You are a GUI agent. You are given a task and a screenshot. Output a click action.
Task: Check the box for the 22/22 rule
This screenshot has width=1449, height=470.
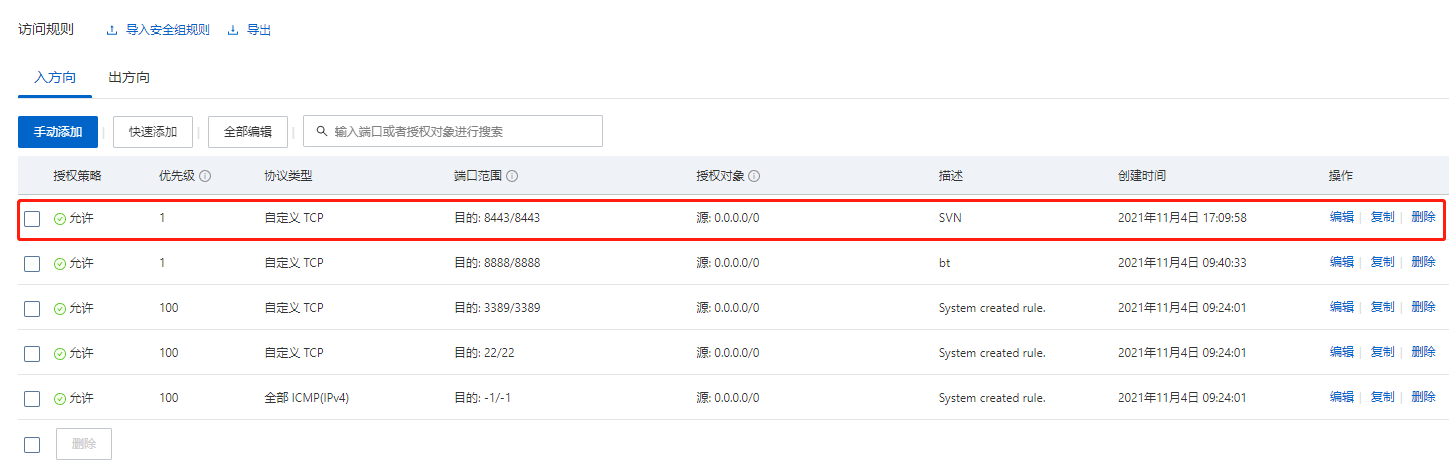pyautogui.click(x=32, y=354)
